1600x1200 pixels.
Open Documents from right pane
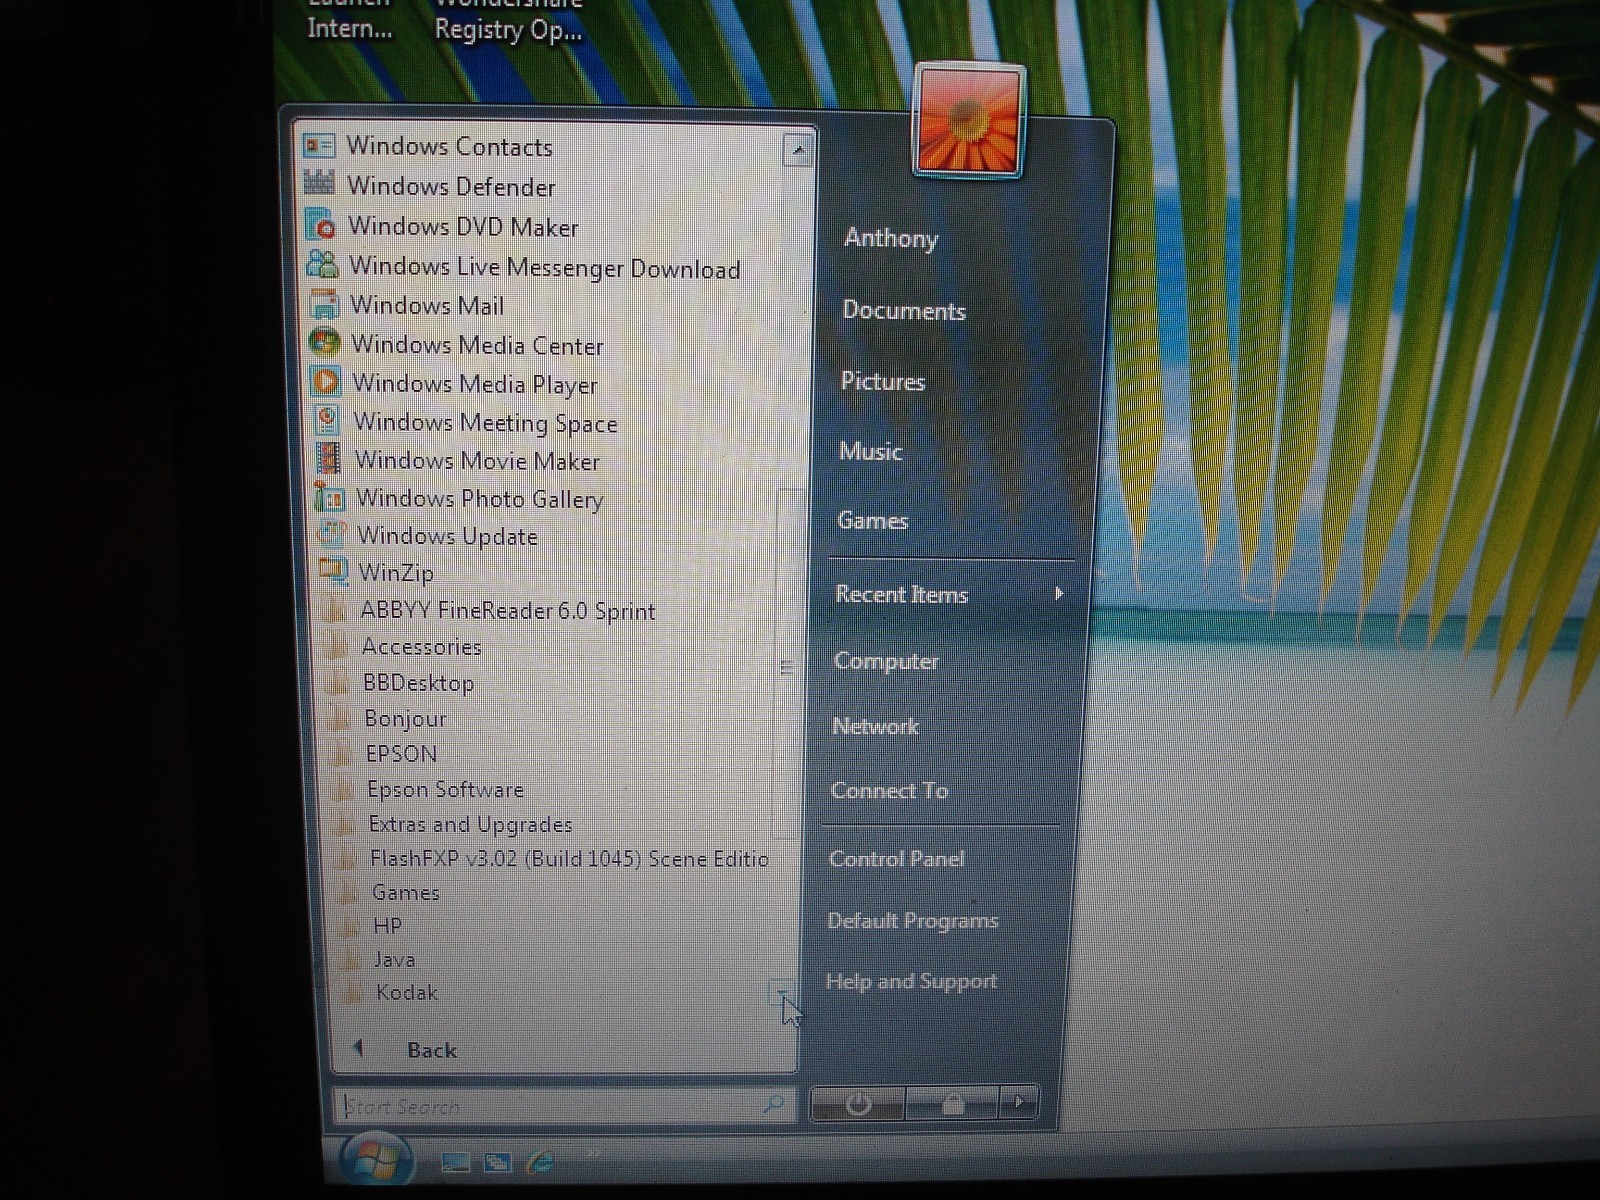click(x=904, y=311)
